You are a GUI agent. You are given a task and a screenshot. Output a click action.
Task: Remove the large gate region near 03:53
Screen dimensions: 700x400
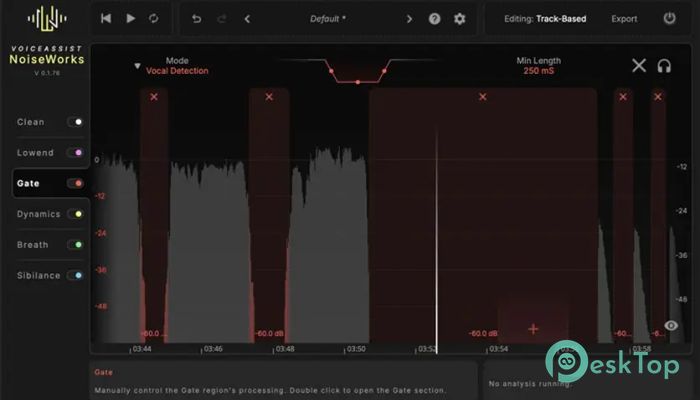(x=483, y=97)
